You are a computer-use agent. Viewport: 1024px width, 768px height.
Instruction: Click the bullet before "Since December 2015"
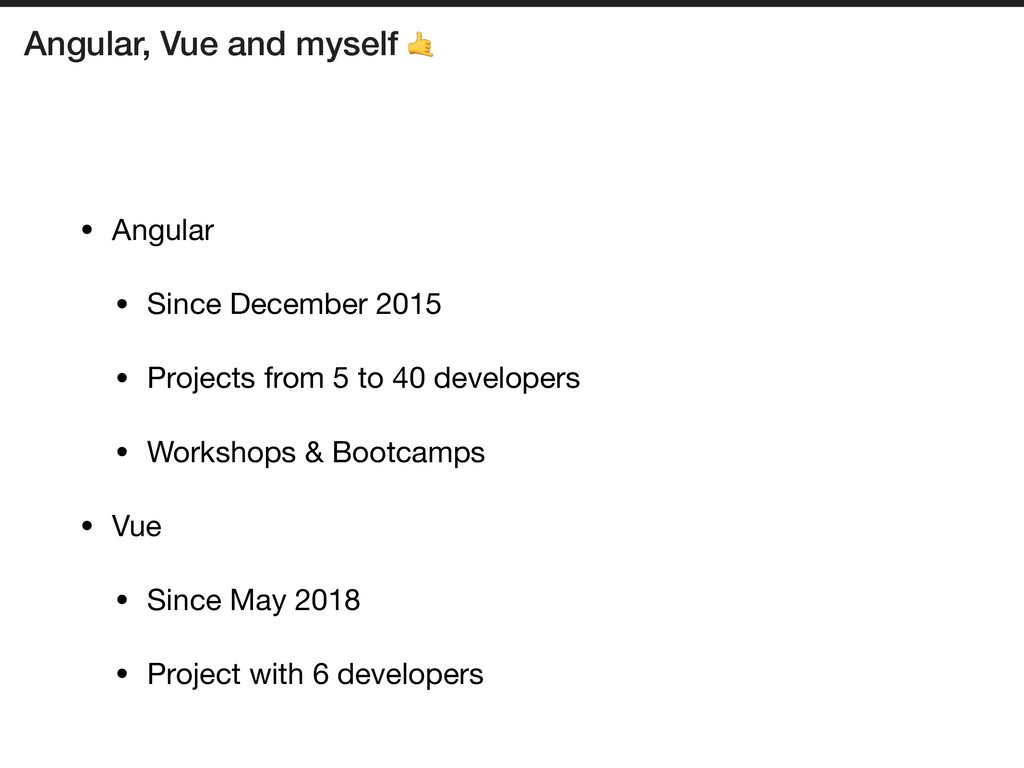(x=122, y=304)
